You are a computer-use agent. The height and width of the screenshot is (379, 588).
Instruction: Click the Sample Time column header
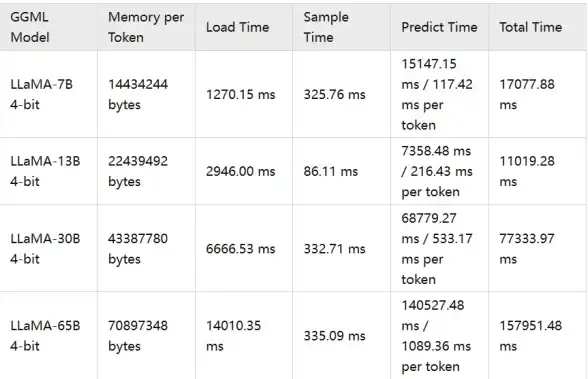pyautogui.click(x=342, y=27)
